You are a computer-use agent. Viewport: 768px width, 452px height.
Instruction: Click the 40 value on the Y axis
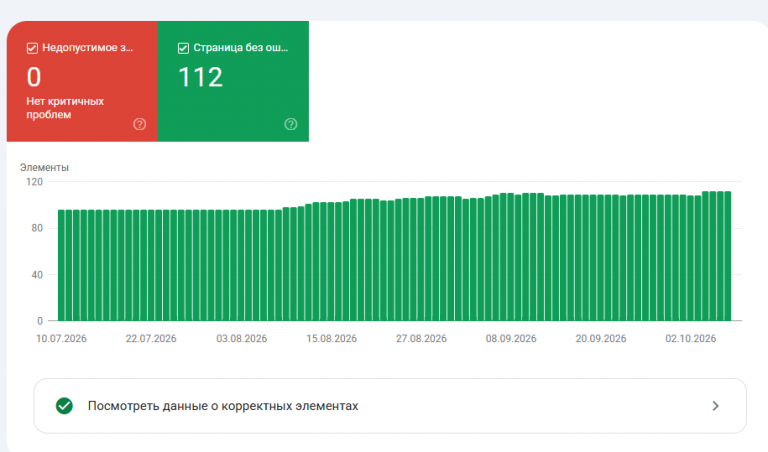(37, 275)
